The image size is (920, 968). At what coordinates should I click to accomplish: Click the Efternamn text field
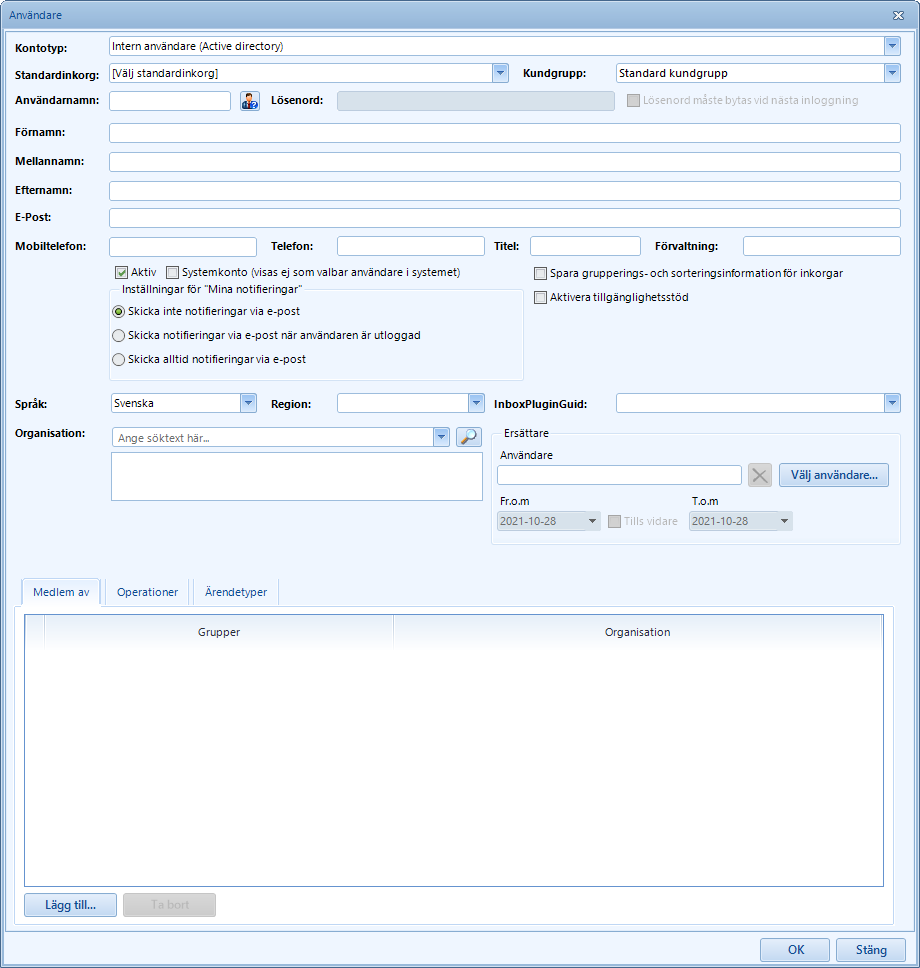point(504,191)
